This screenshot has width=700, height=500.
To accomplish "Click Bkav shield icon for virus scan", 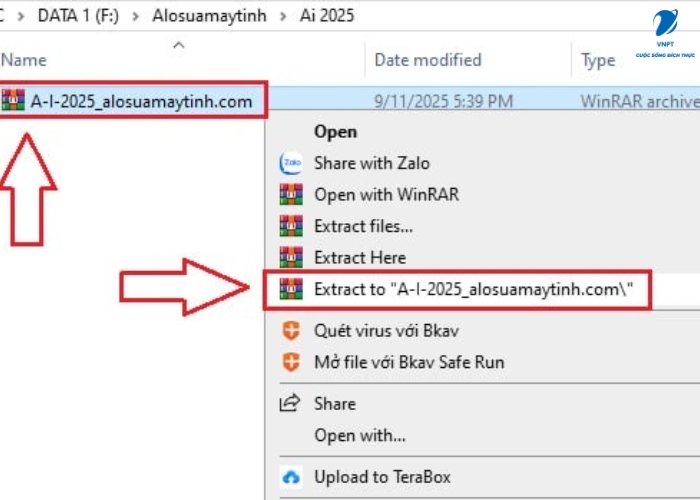I will (x=291, y=331).
